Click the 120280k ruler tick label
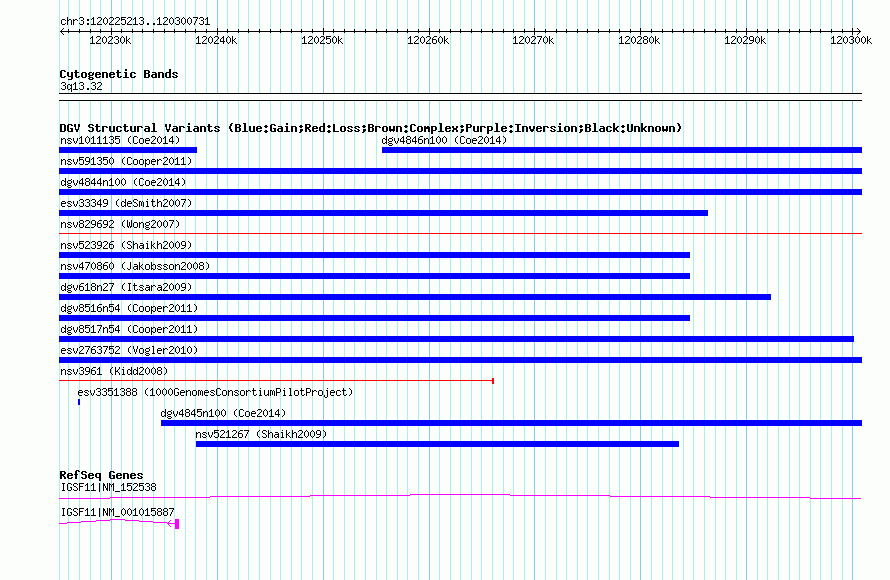 tap(639, 40)
